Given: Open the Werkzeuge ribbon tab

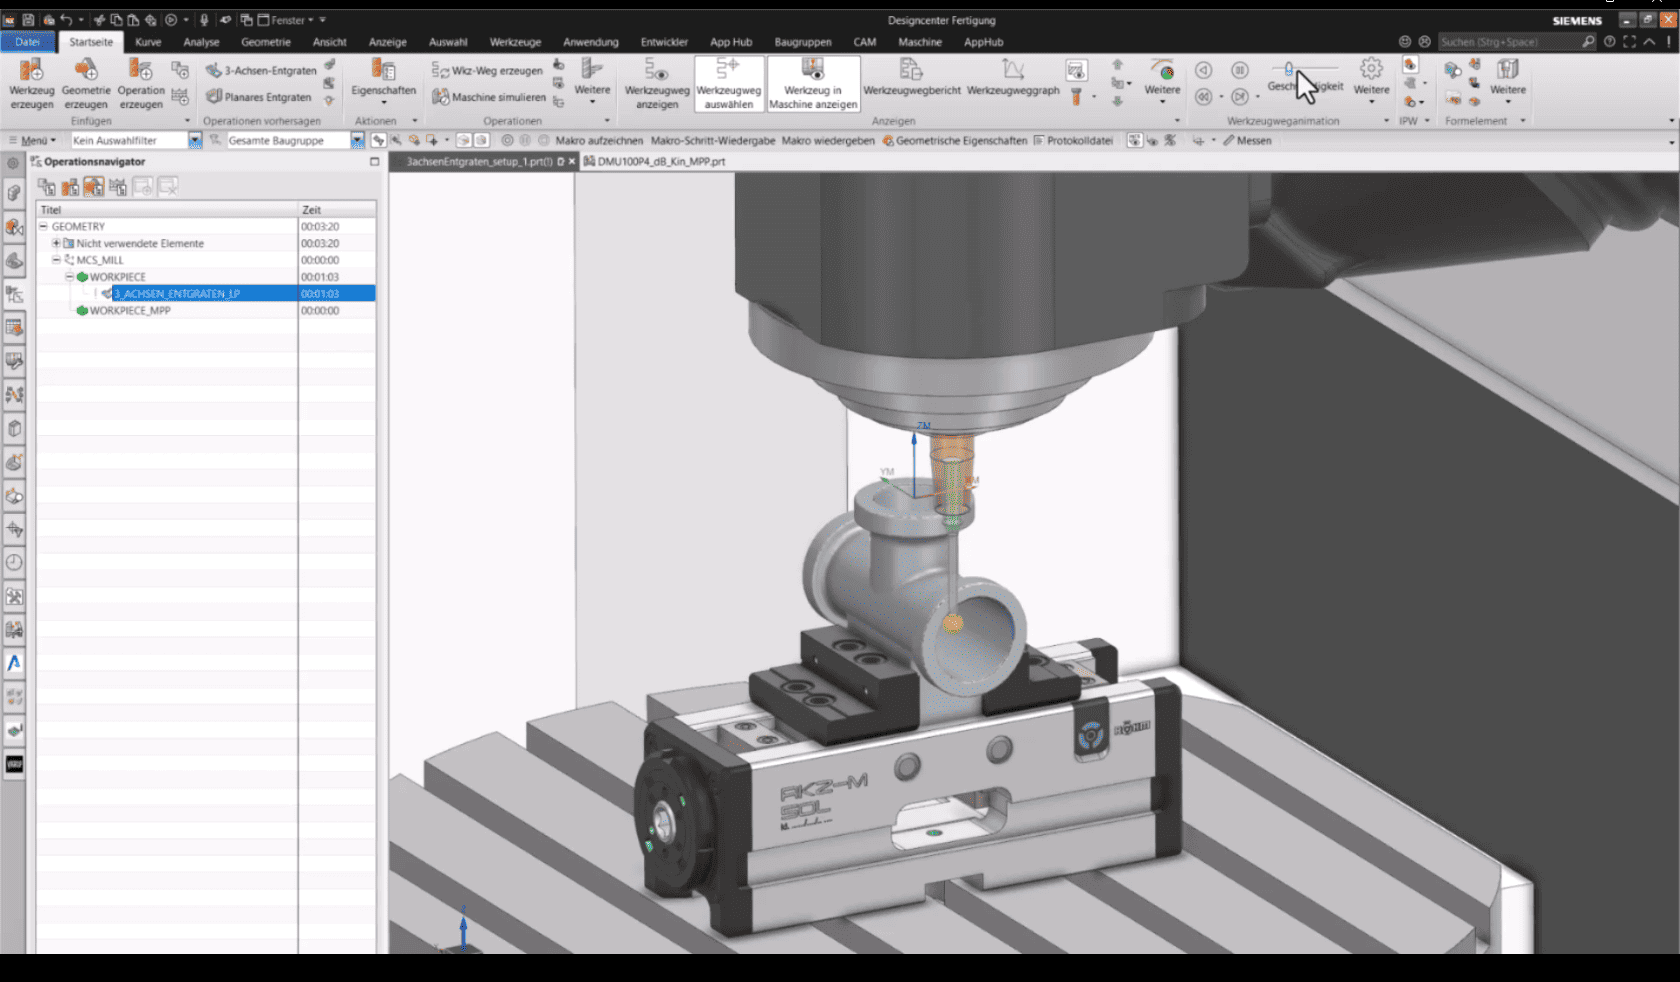Looking at the screenshot, I should coord(515,42).
